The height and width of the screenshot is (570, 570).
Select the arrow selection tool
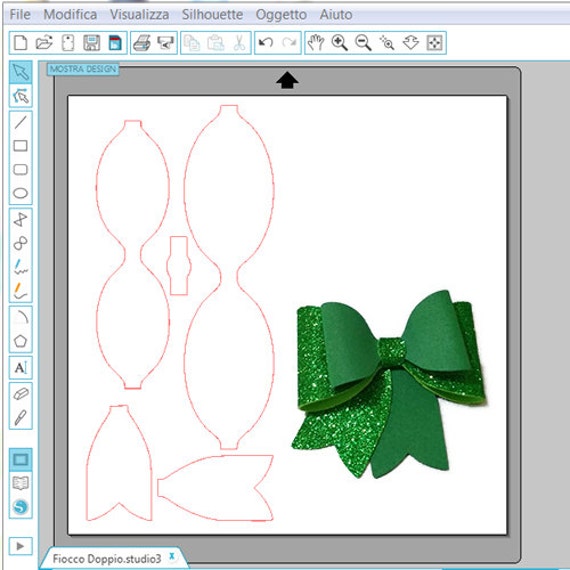[x=21, y=72]
